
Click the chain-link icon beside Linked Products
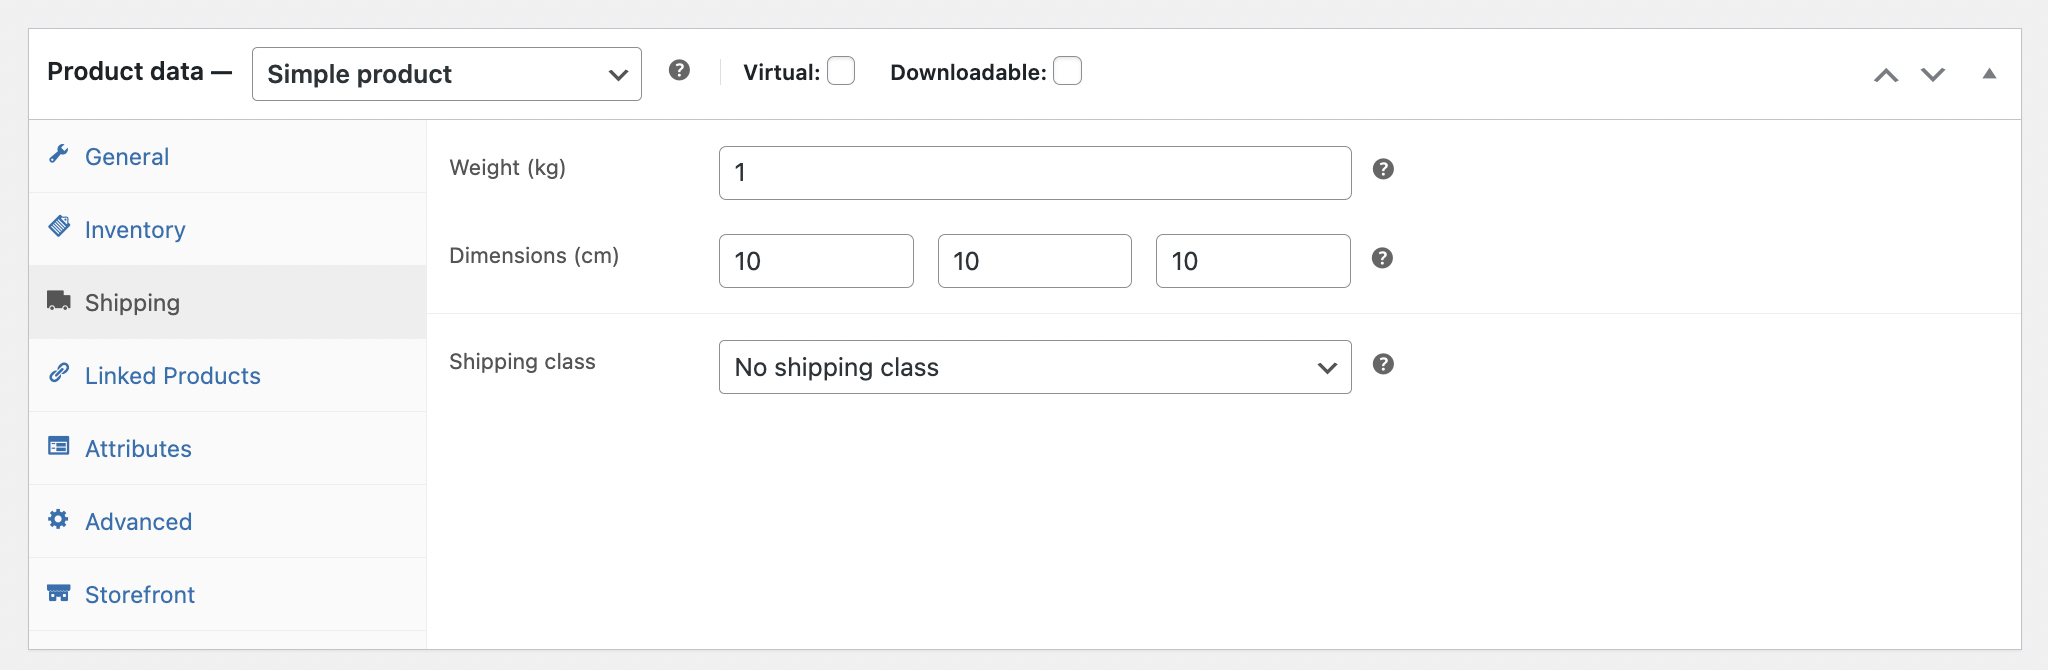click(59, 375)
